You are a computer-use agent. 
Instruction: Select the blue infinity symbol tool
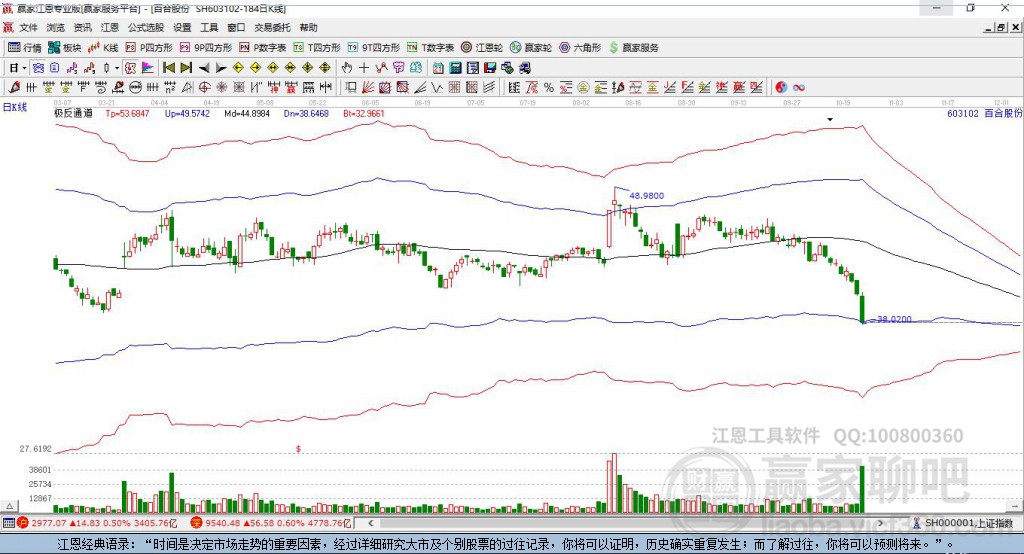pos(799,88)
